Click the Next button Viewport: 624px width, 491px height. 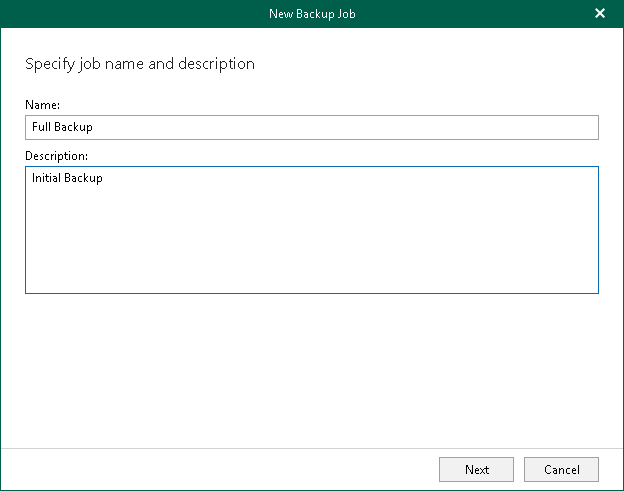tap(477, 469)
